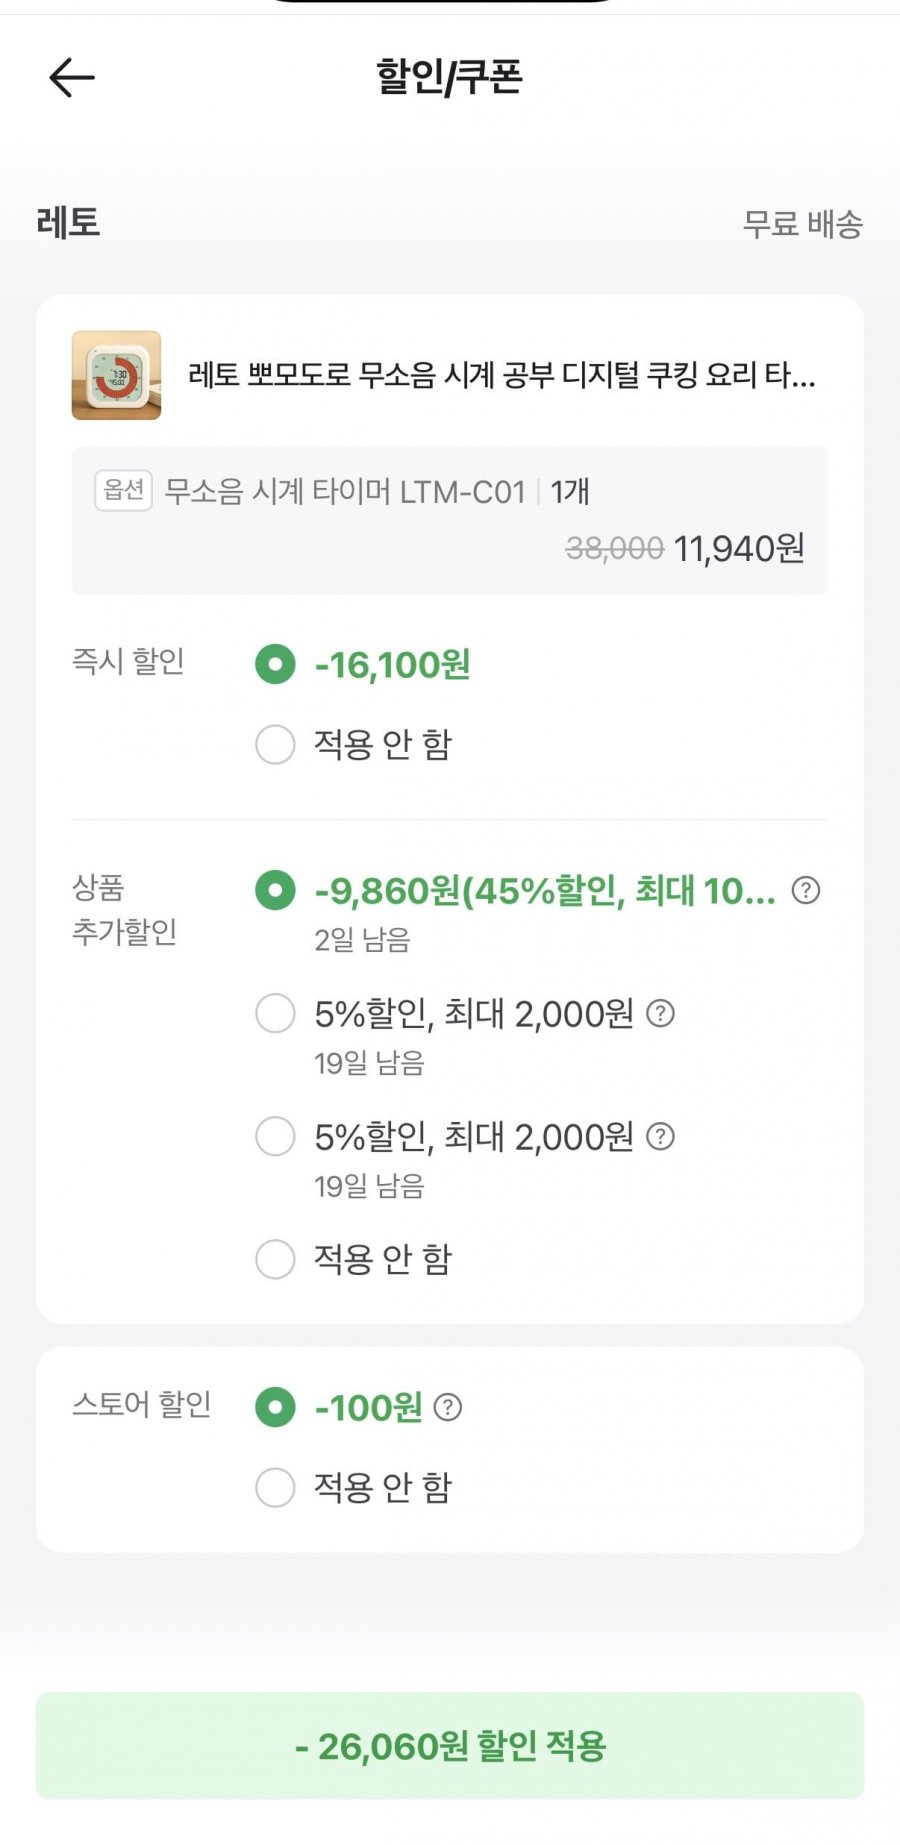The height and width of the screenshot is (1845, 900).
Task: Tap the 무소음 시계 타이머 LTM-C01 option row
Action: click(x=345, y=492)
